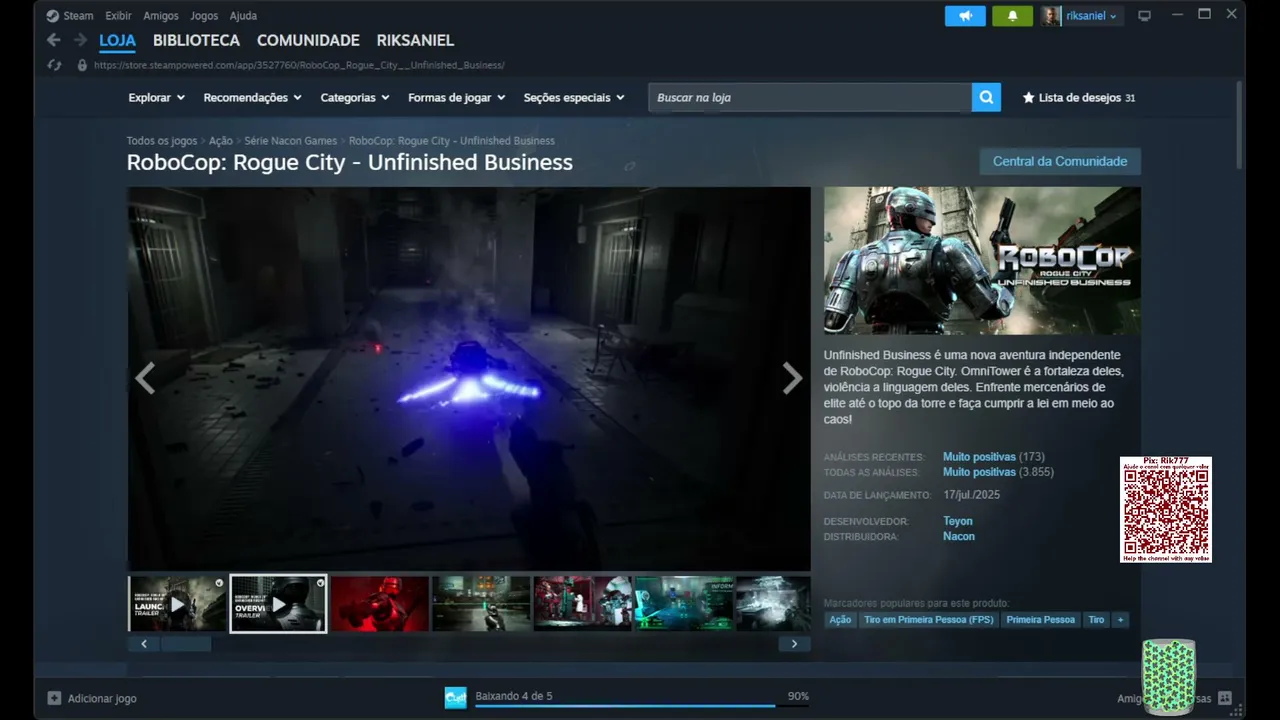Select the Overview Trailer thumbnail
Viewport: 1280px width, 720px height.
point(278,604)
